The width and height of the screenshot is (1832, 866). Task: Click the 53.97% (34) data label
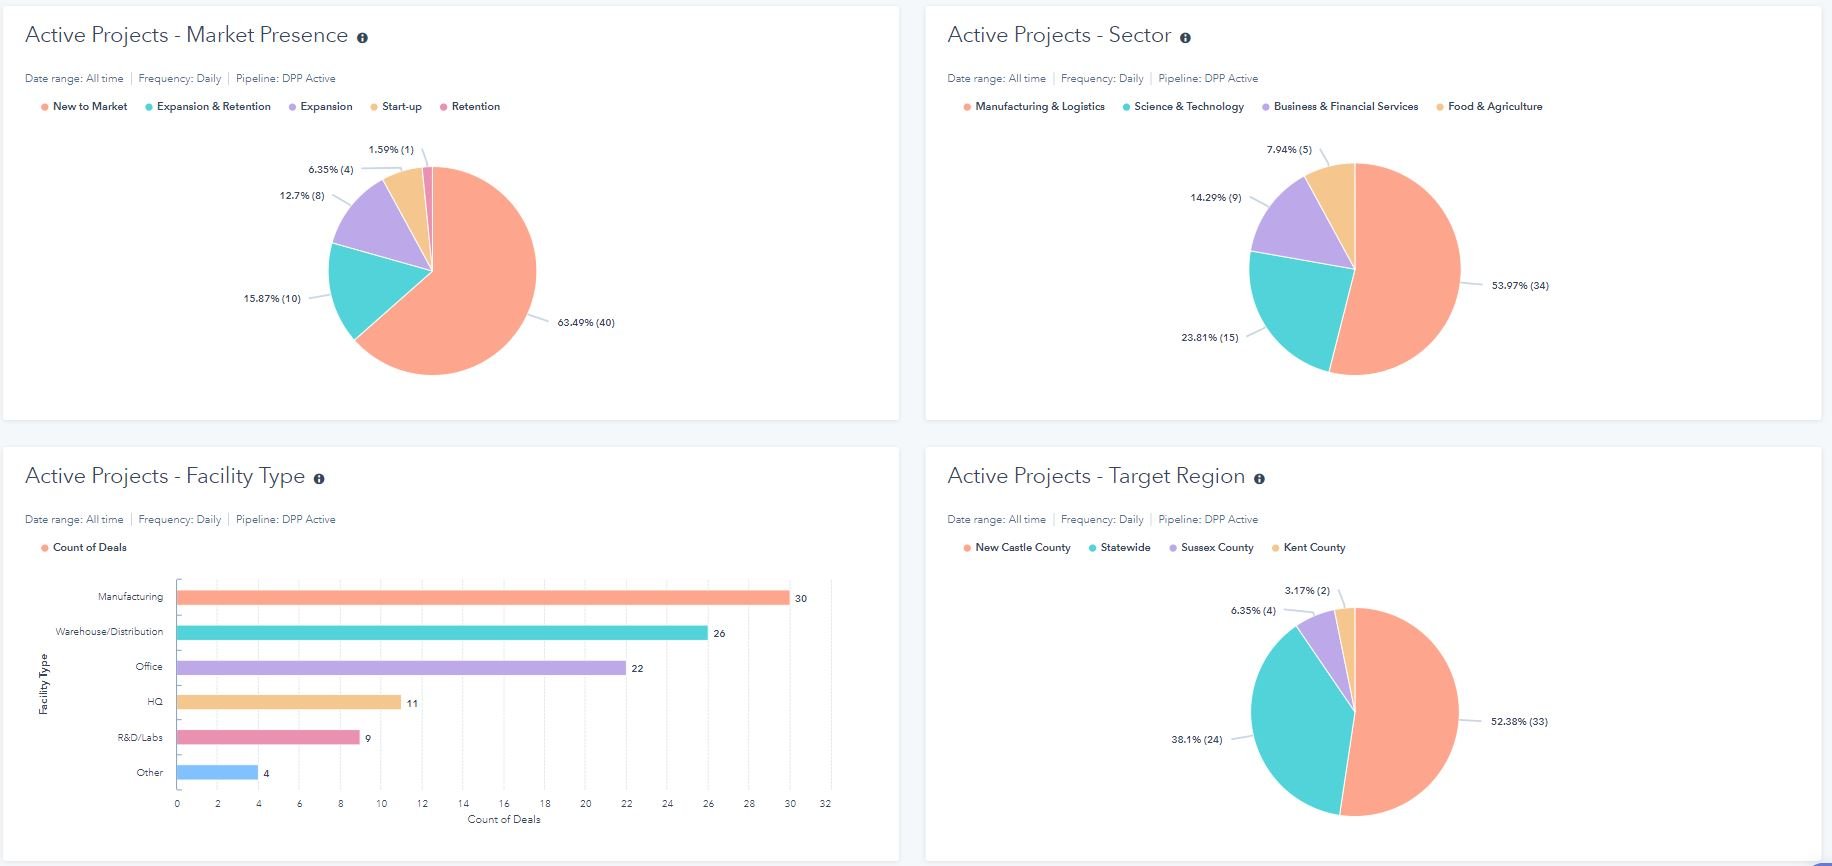coord(1520,286)
